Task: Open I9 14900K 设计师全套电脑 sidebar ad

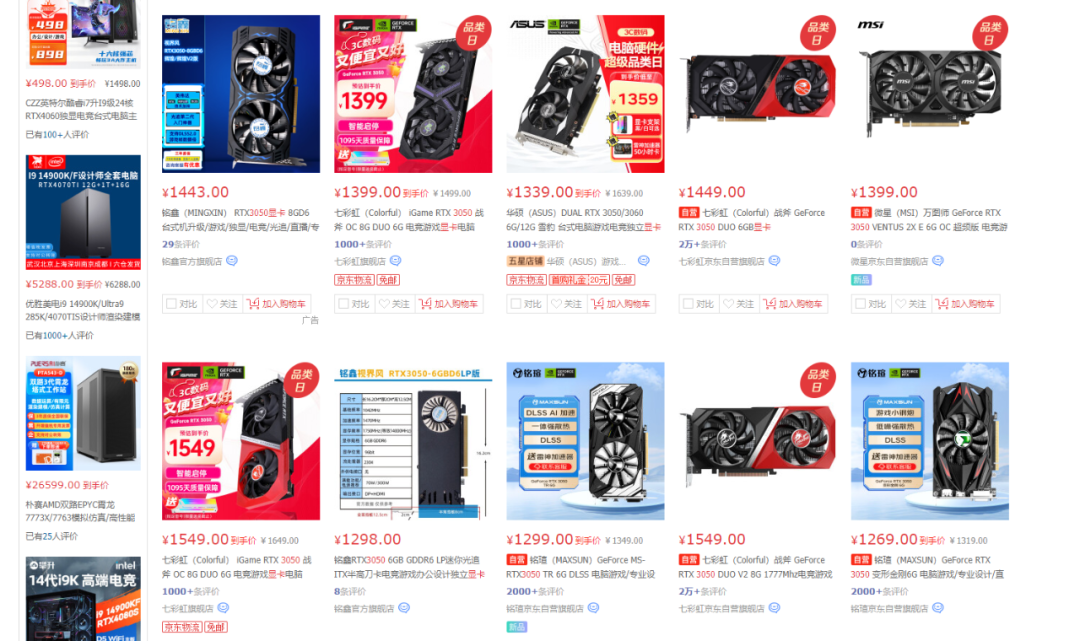Action: [83, 212]
